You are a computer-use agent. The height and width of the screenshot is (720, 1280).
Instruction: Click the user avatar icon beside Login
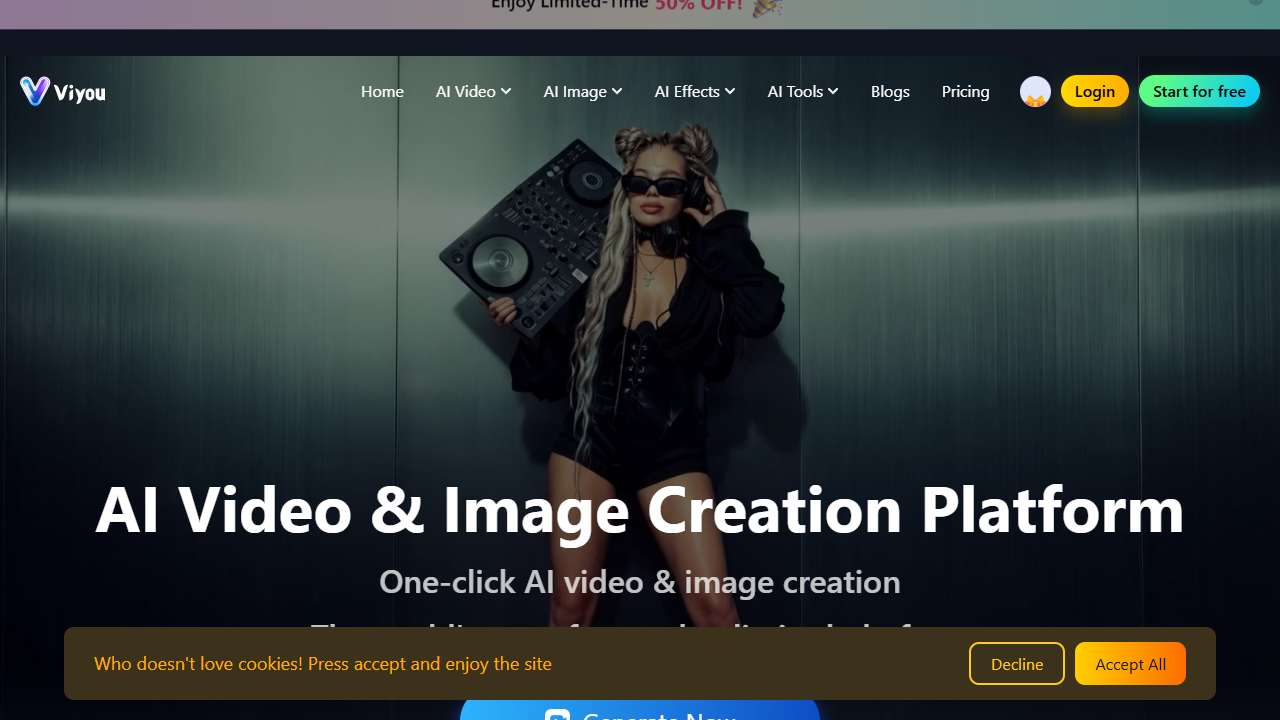coord(1035,92)
